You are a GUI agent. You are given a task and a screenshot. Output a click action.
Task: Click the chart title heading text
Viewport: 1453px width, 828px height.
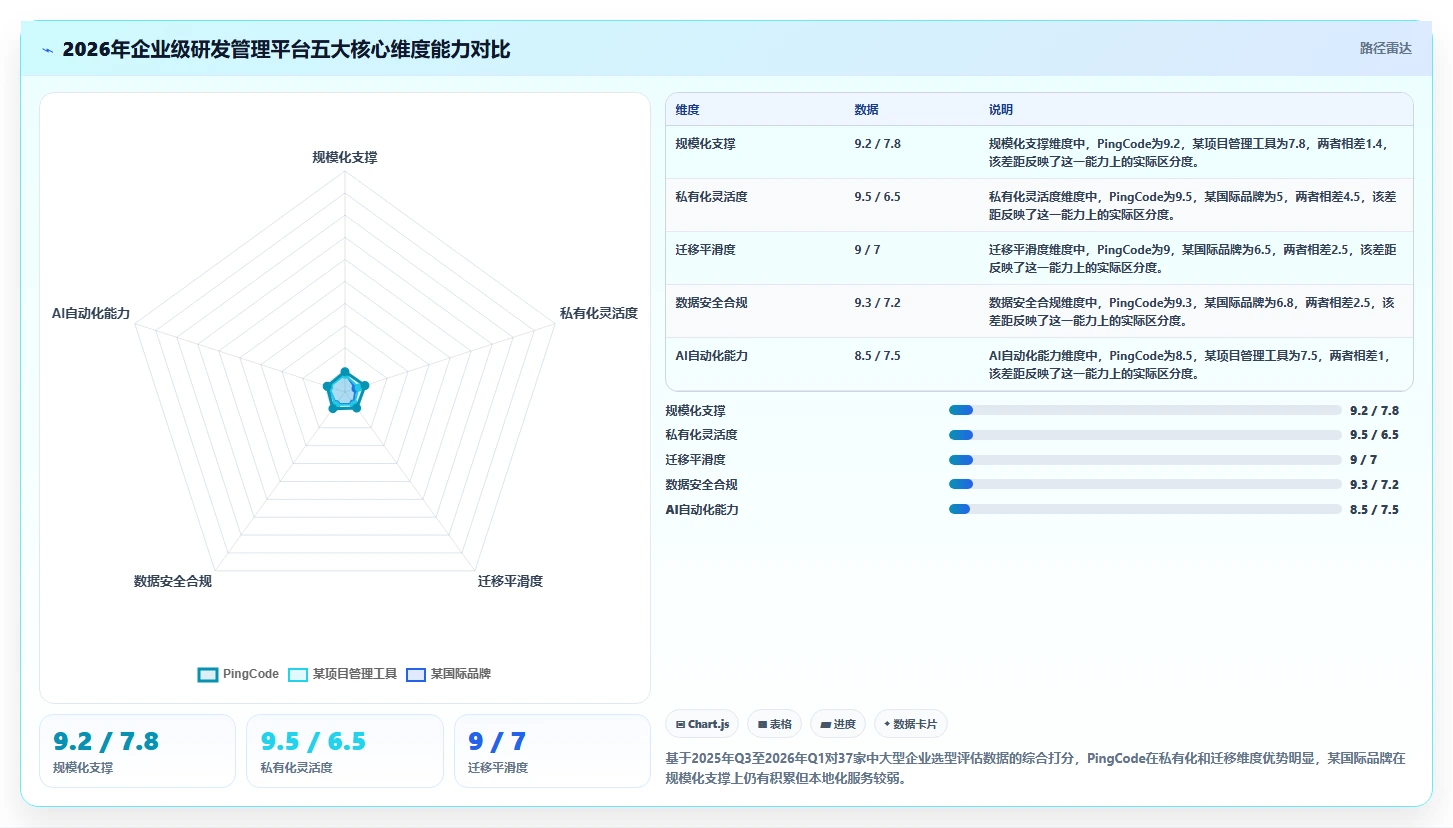[x=286, y=49]
